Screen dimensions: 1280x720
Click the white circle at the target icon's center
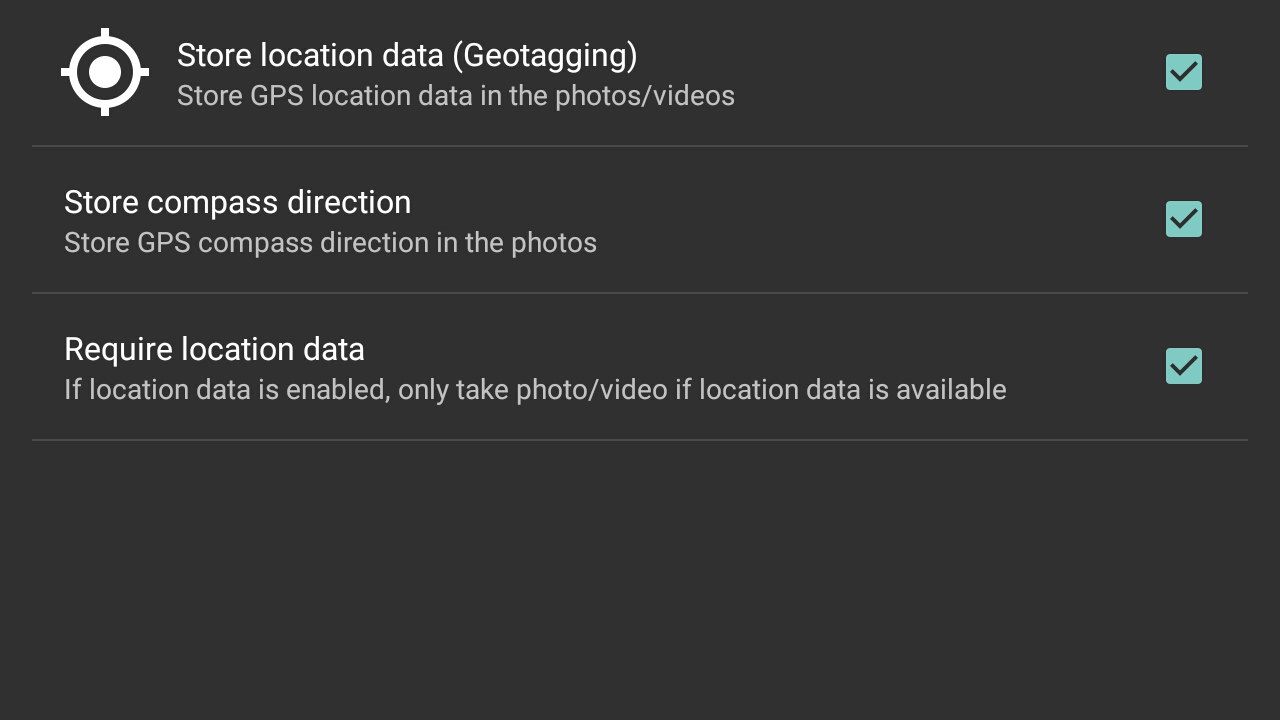[105, 72]
